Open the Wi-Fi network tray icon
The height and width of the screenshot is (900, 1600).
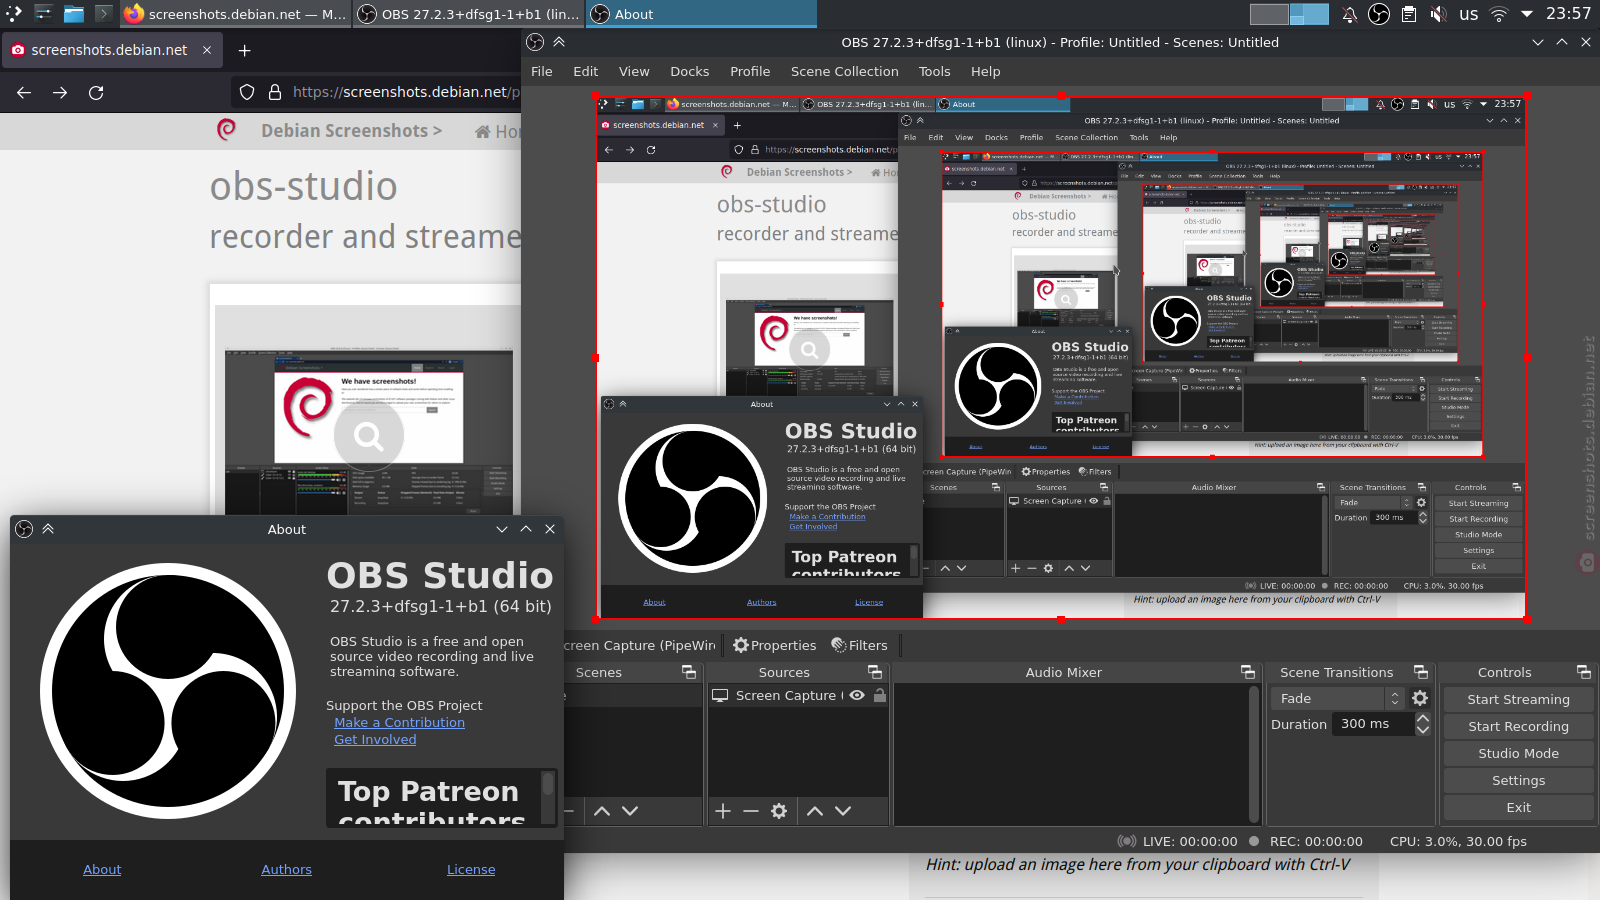[1498, 14]
